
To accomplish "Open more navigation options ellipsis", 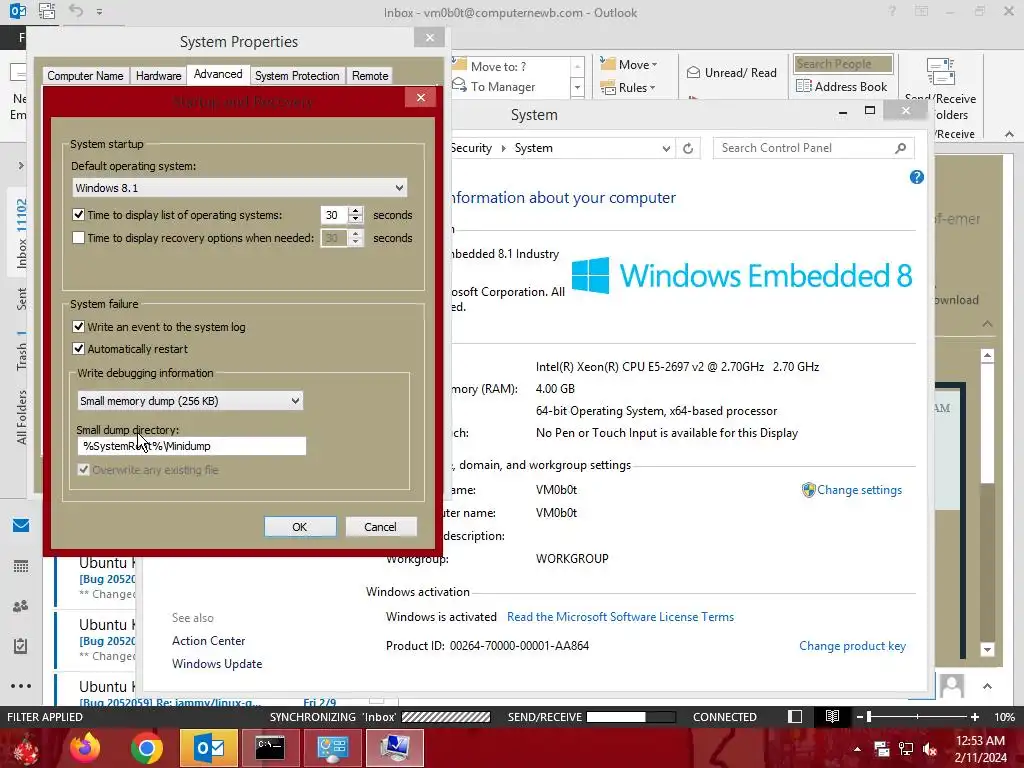I will coord(21,686).
